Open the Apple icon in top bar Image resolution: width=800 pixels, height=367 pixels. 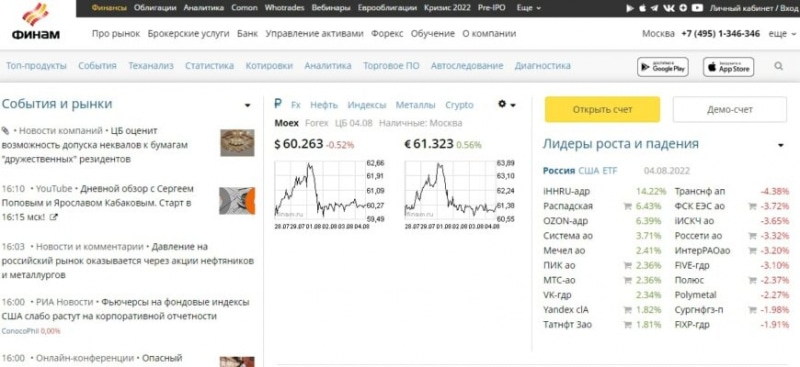pos(642,8)
